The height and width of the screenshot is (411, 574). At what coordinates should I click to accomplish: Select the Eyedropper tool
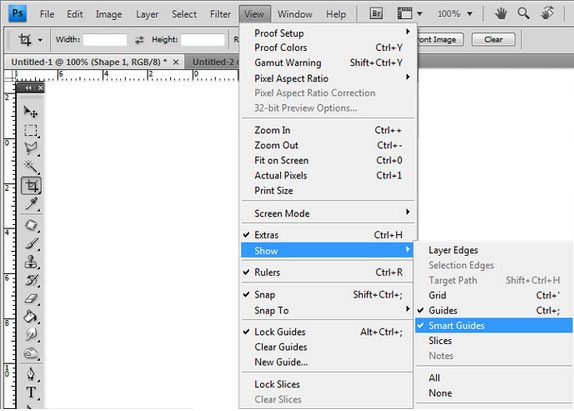point(31,204)
